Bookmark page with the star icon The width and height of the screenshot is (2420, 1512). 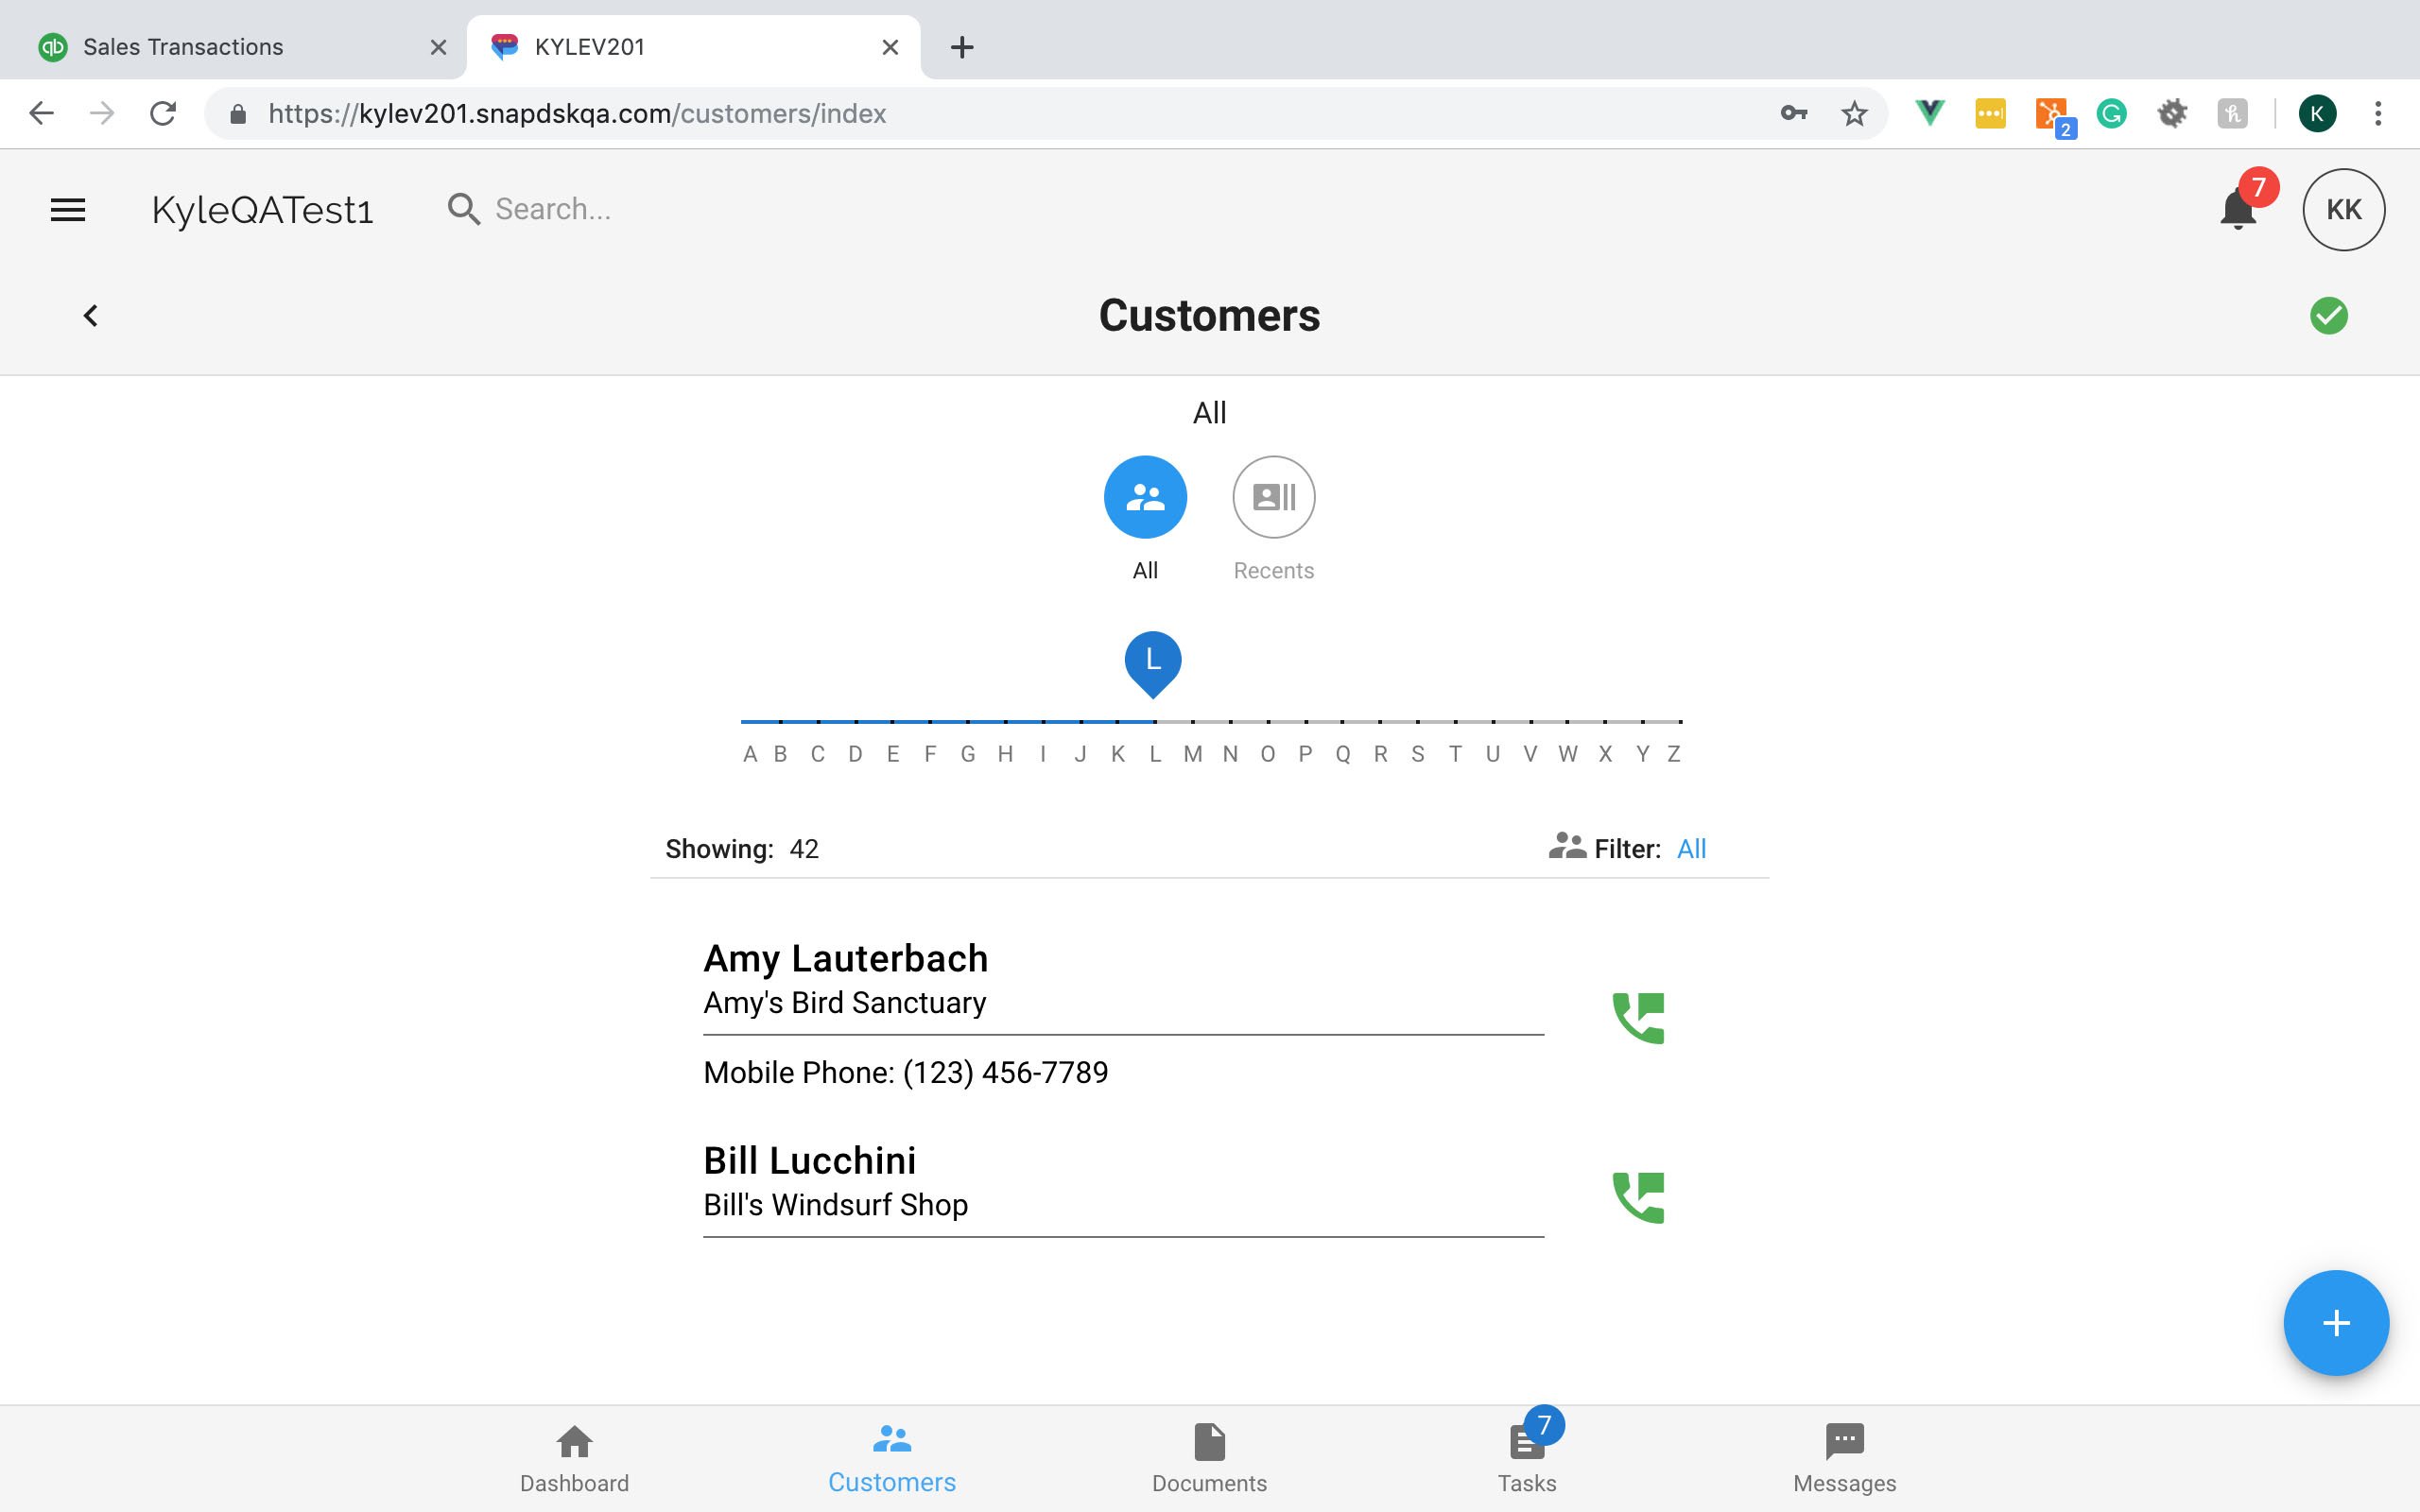(1854, 114)
